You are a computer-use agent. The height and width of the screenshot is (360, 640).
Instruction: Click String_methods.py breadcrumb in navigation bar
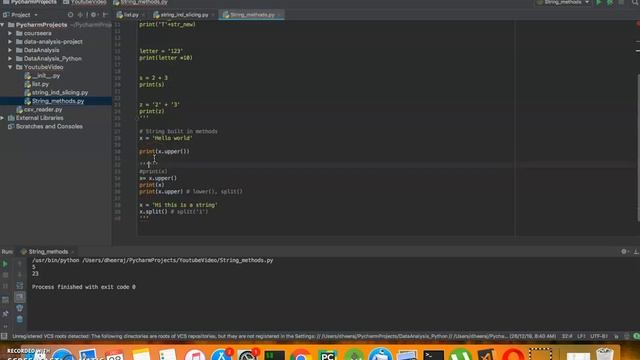tap(140, 2)
